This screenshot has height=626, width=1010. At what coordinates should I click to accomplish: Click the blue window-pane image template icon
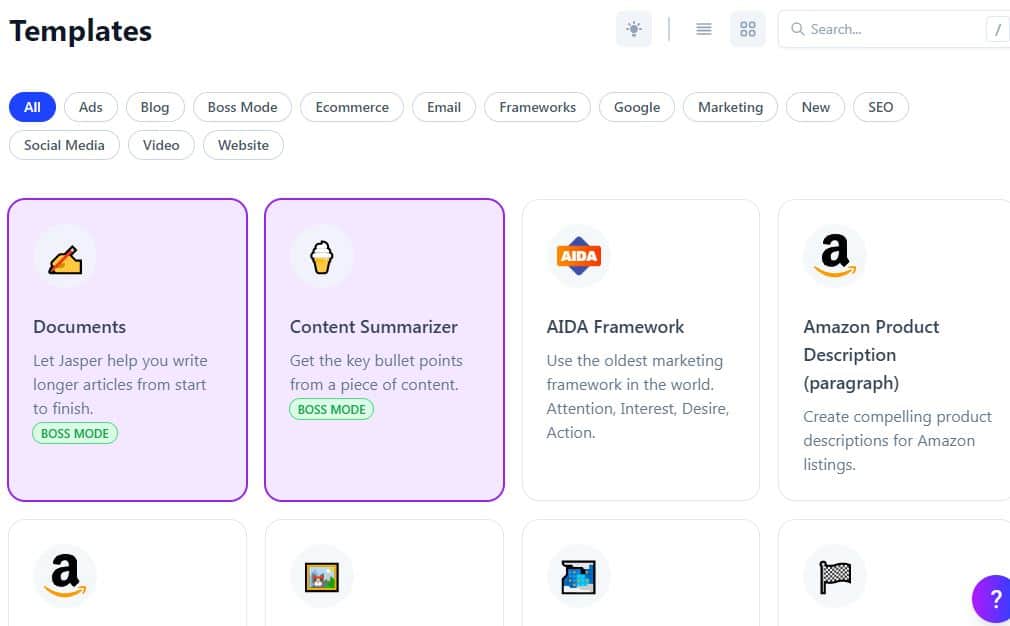coord(578,576)
